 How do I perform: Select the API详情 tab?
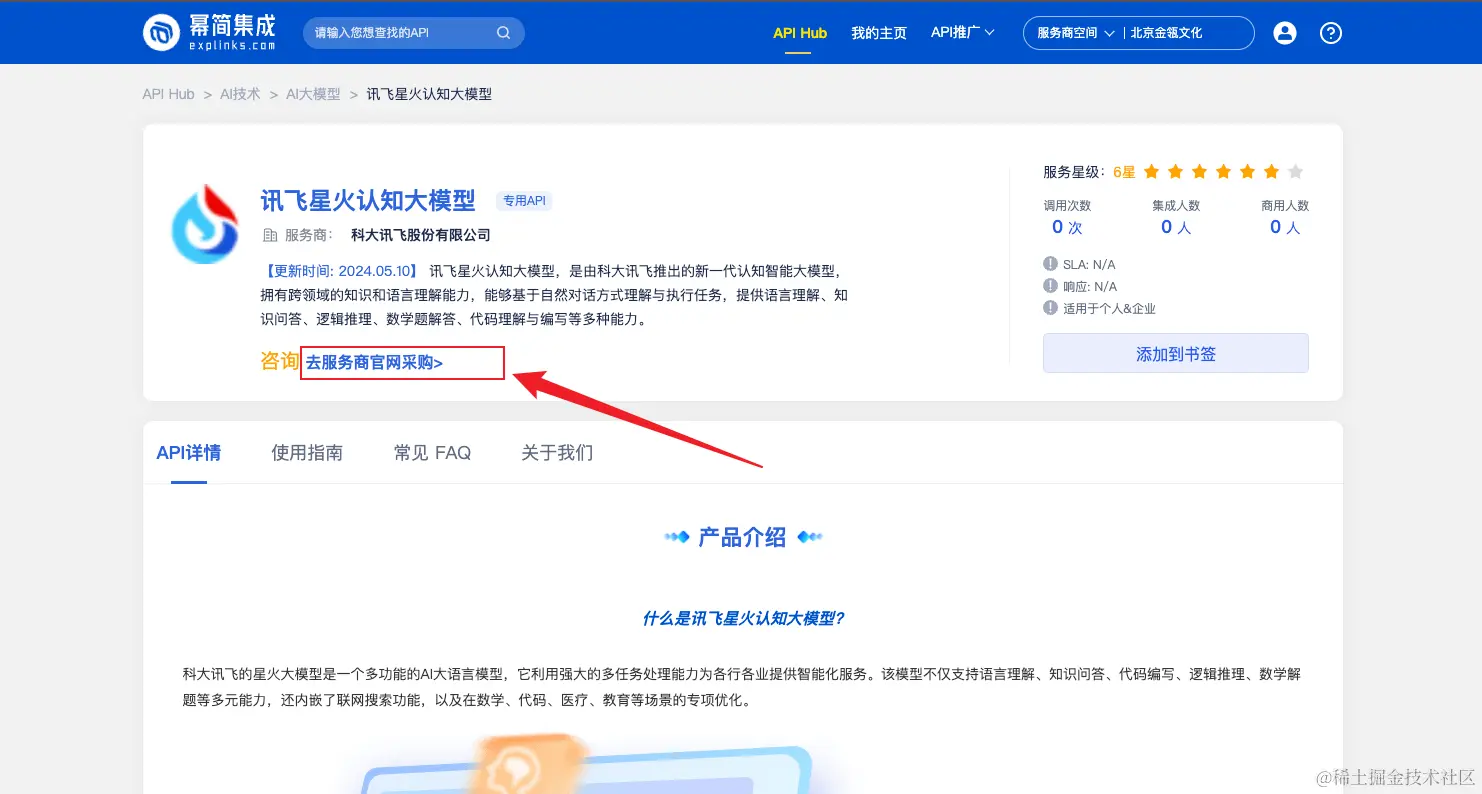coord(189,453)
